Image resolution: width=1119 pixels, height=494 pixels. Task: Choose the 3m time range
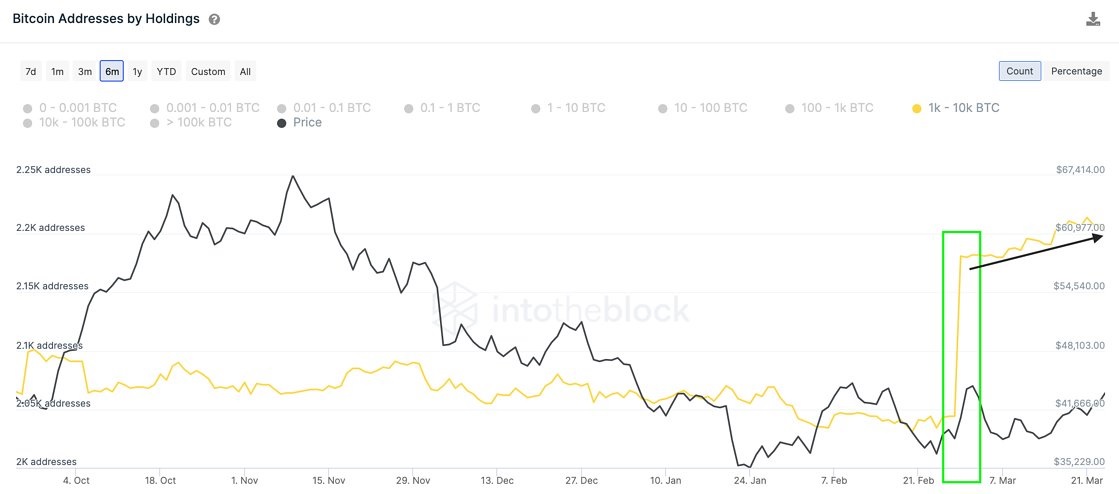[x=85, y=72]
